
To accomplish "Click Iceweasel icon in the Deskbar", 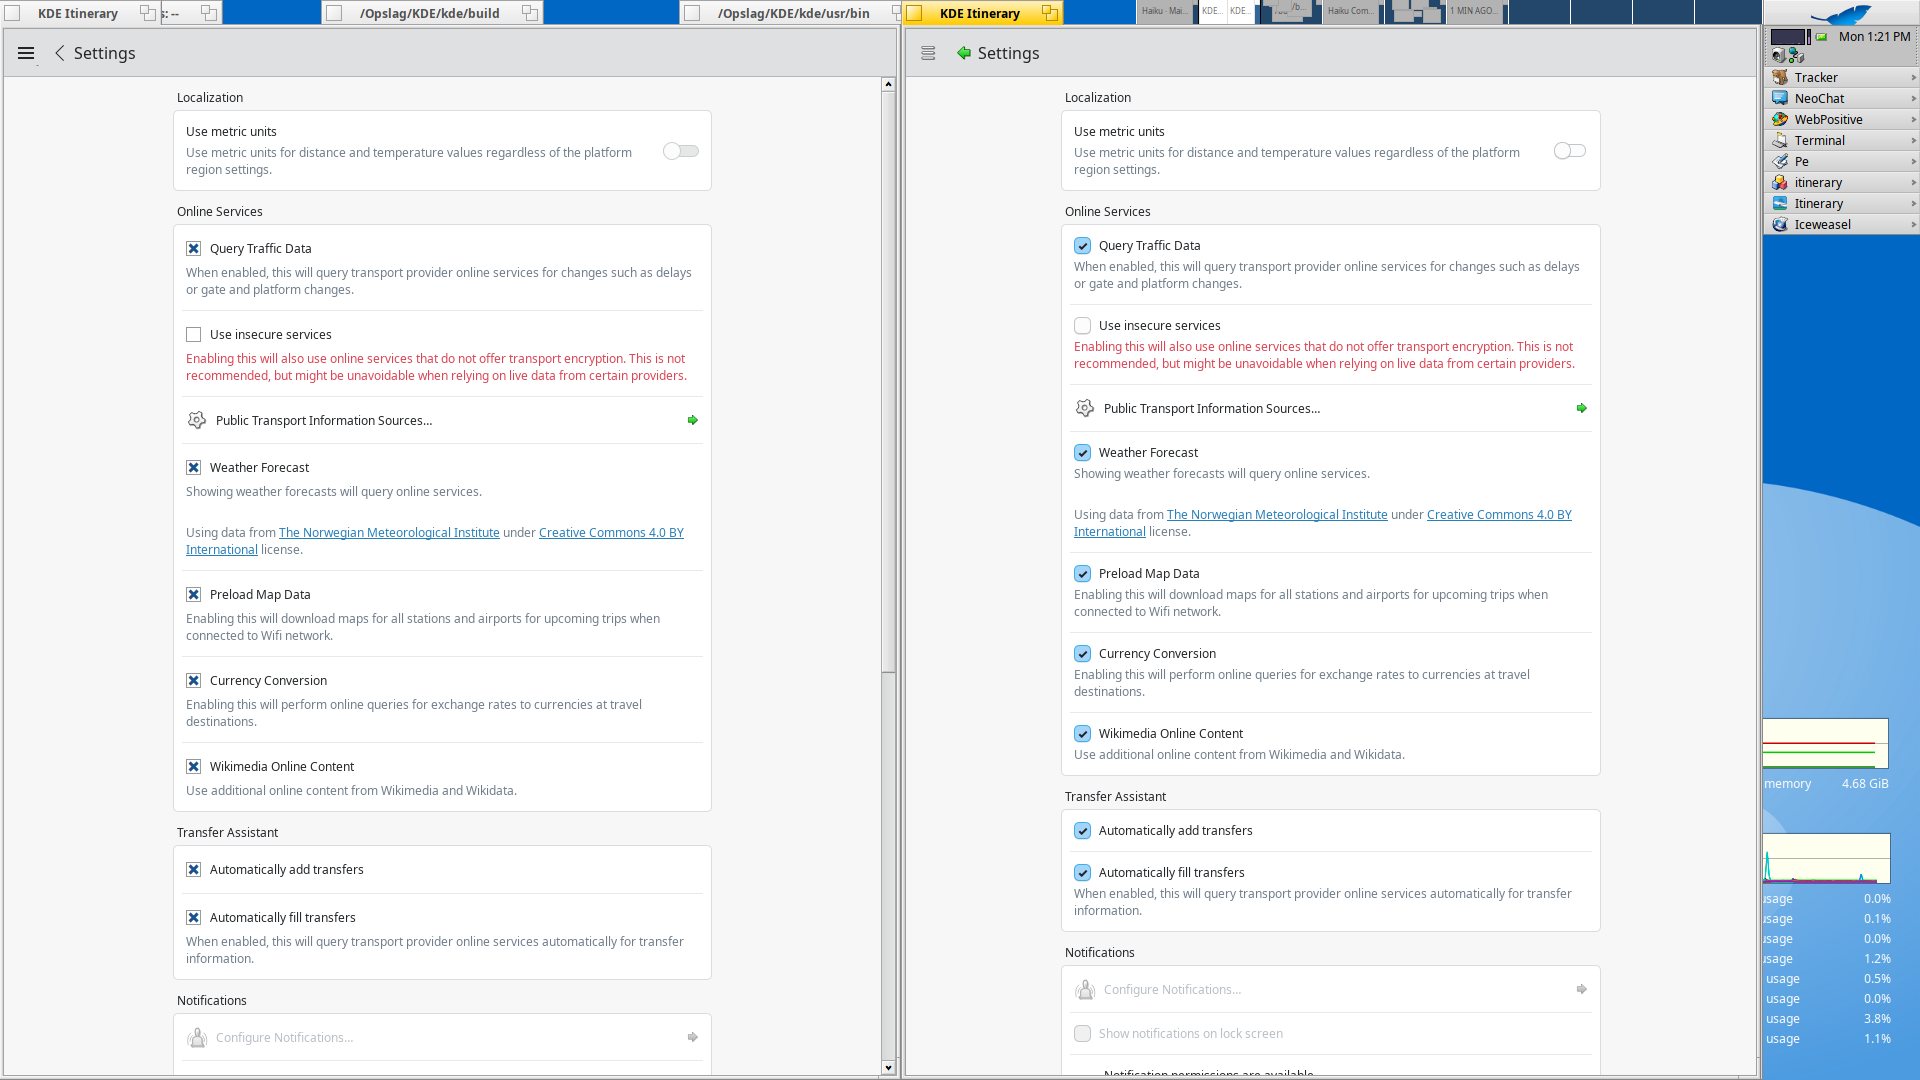I will [x=1780, y=224].
